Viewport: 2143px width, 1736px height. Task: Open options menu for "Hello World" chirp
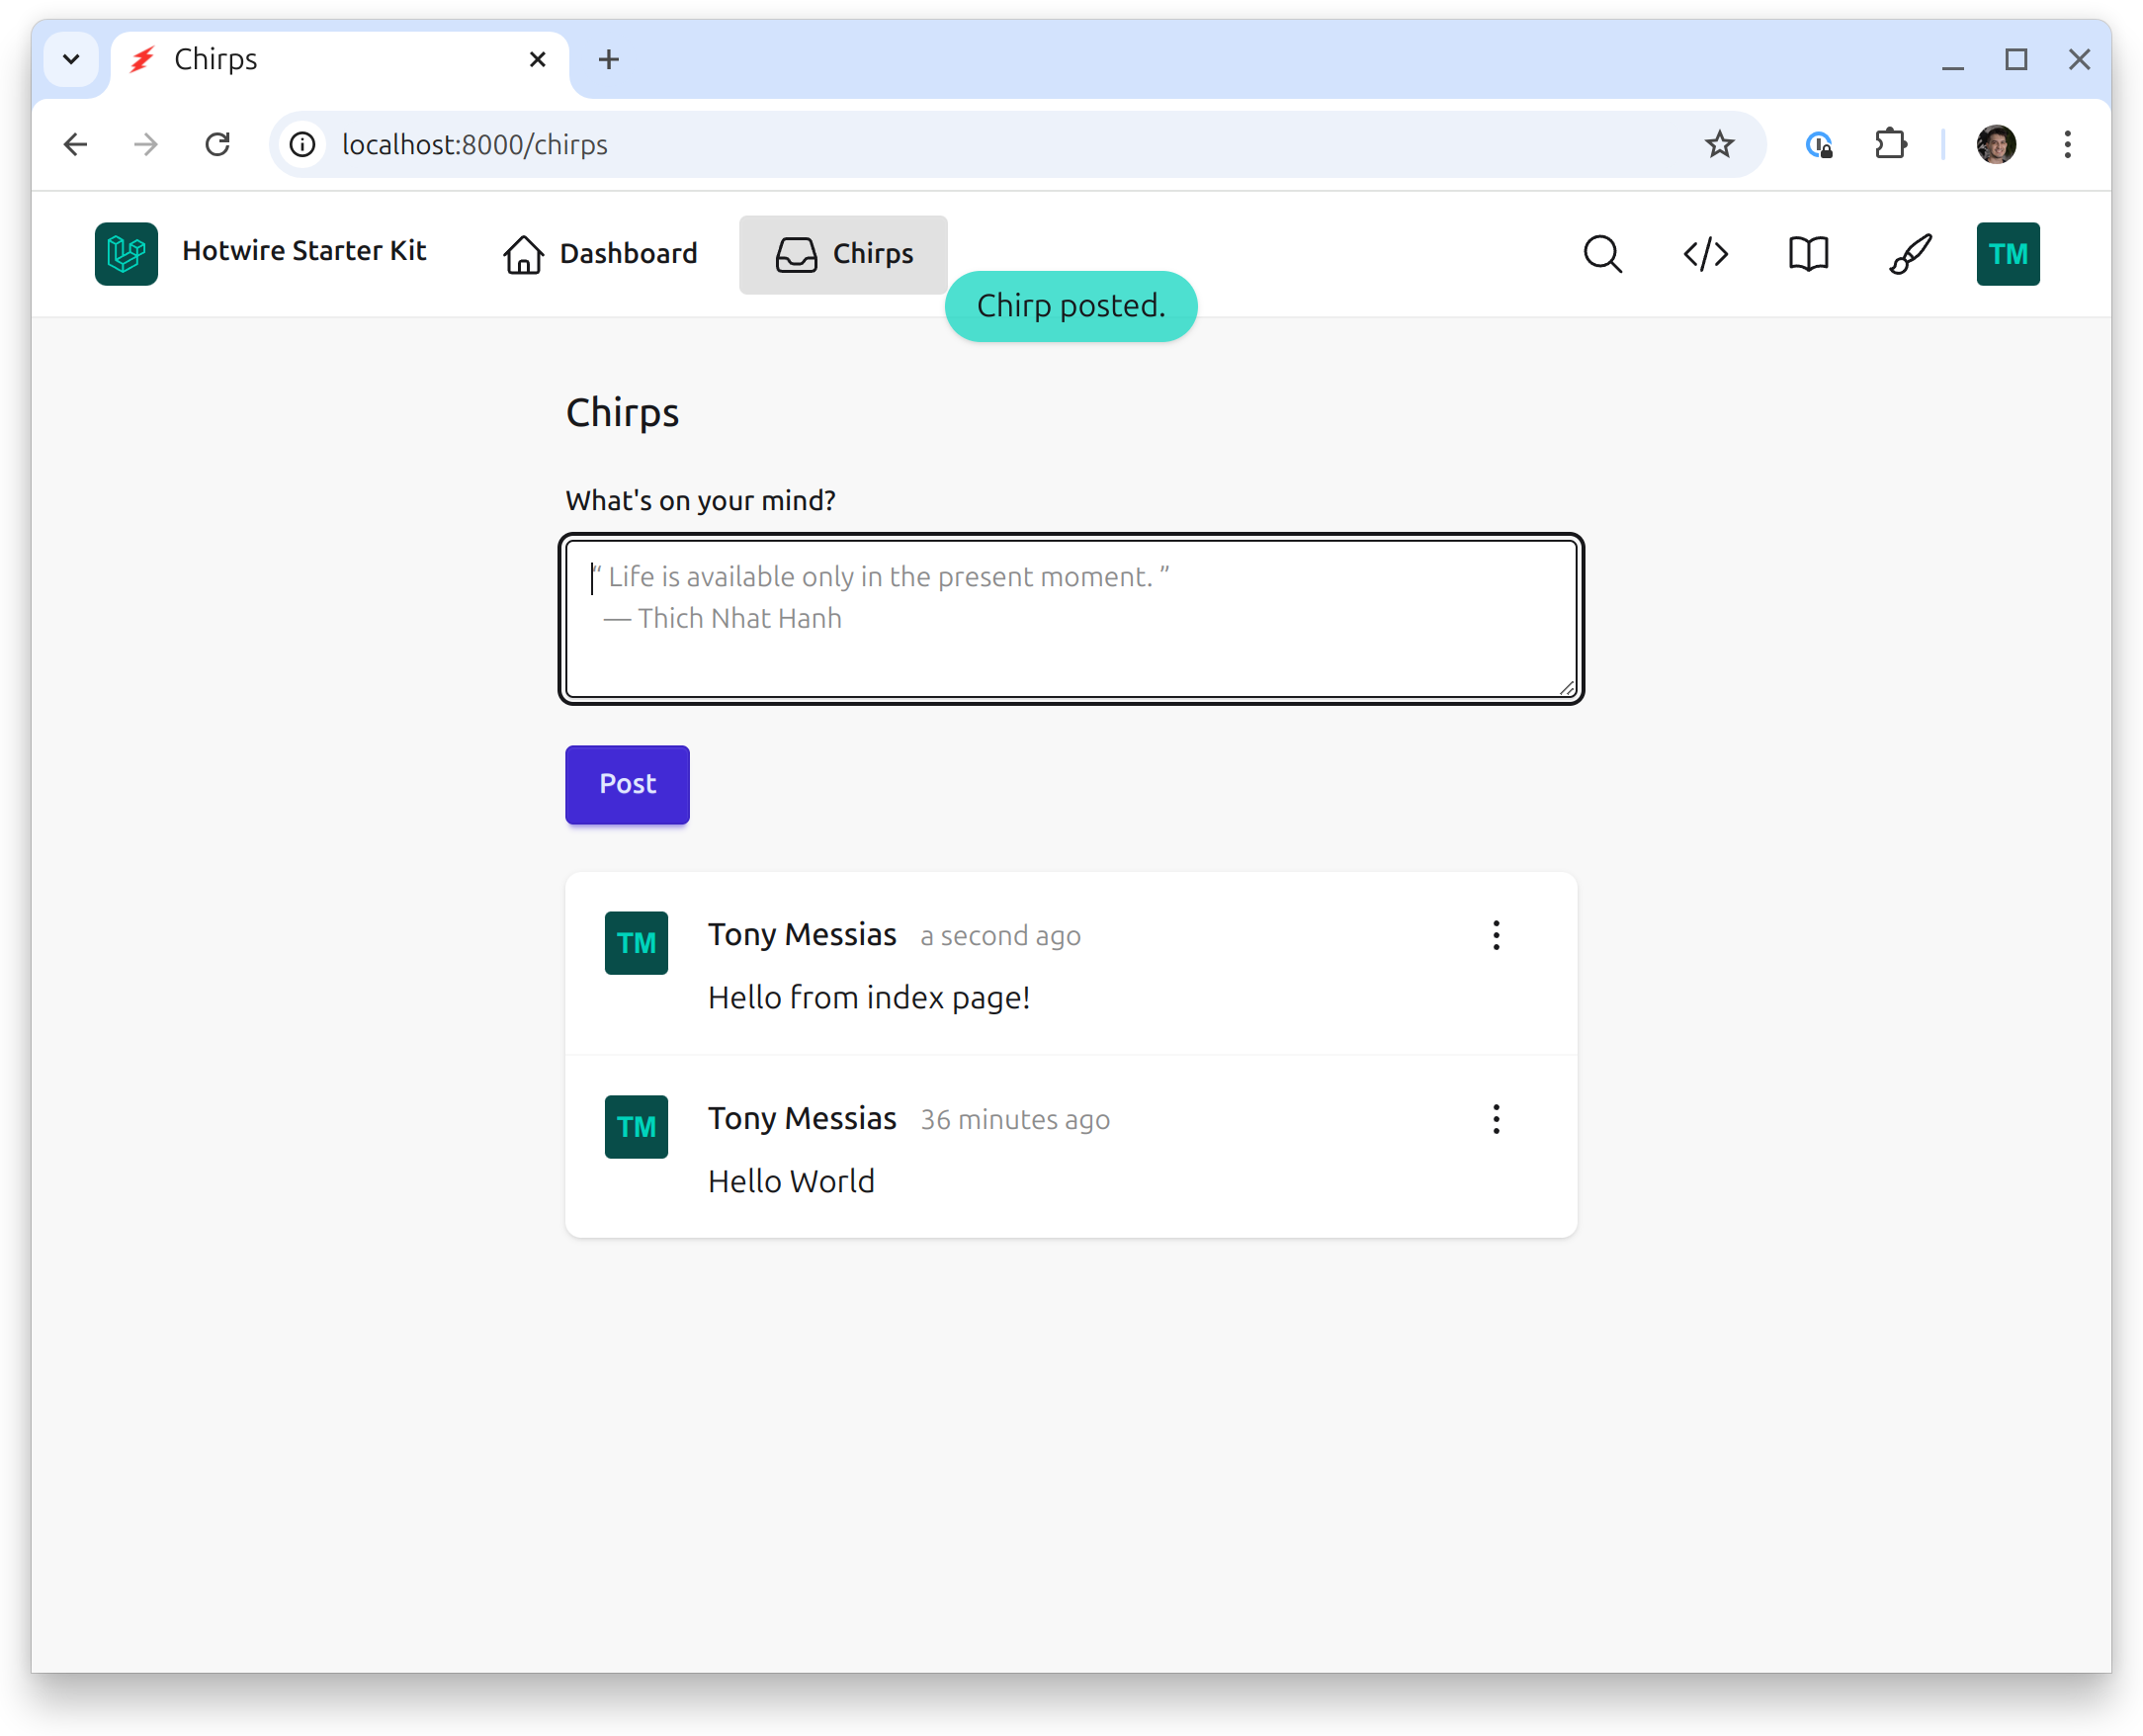(1496, 1119)
